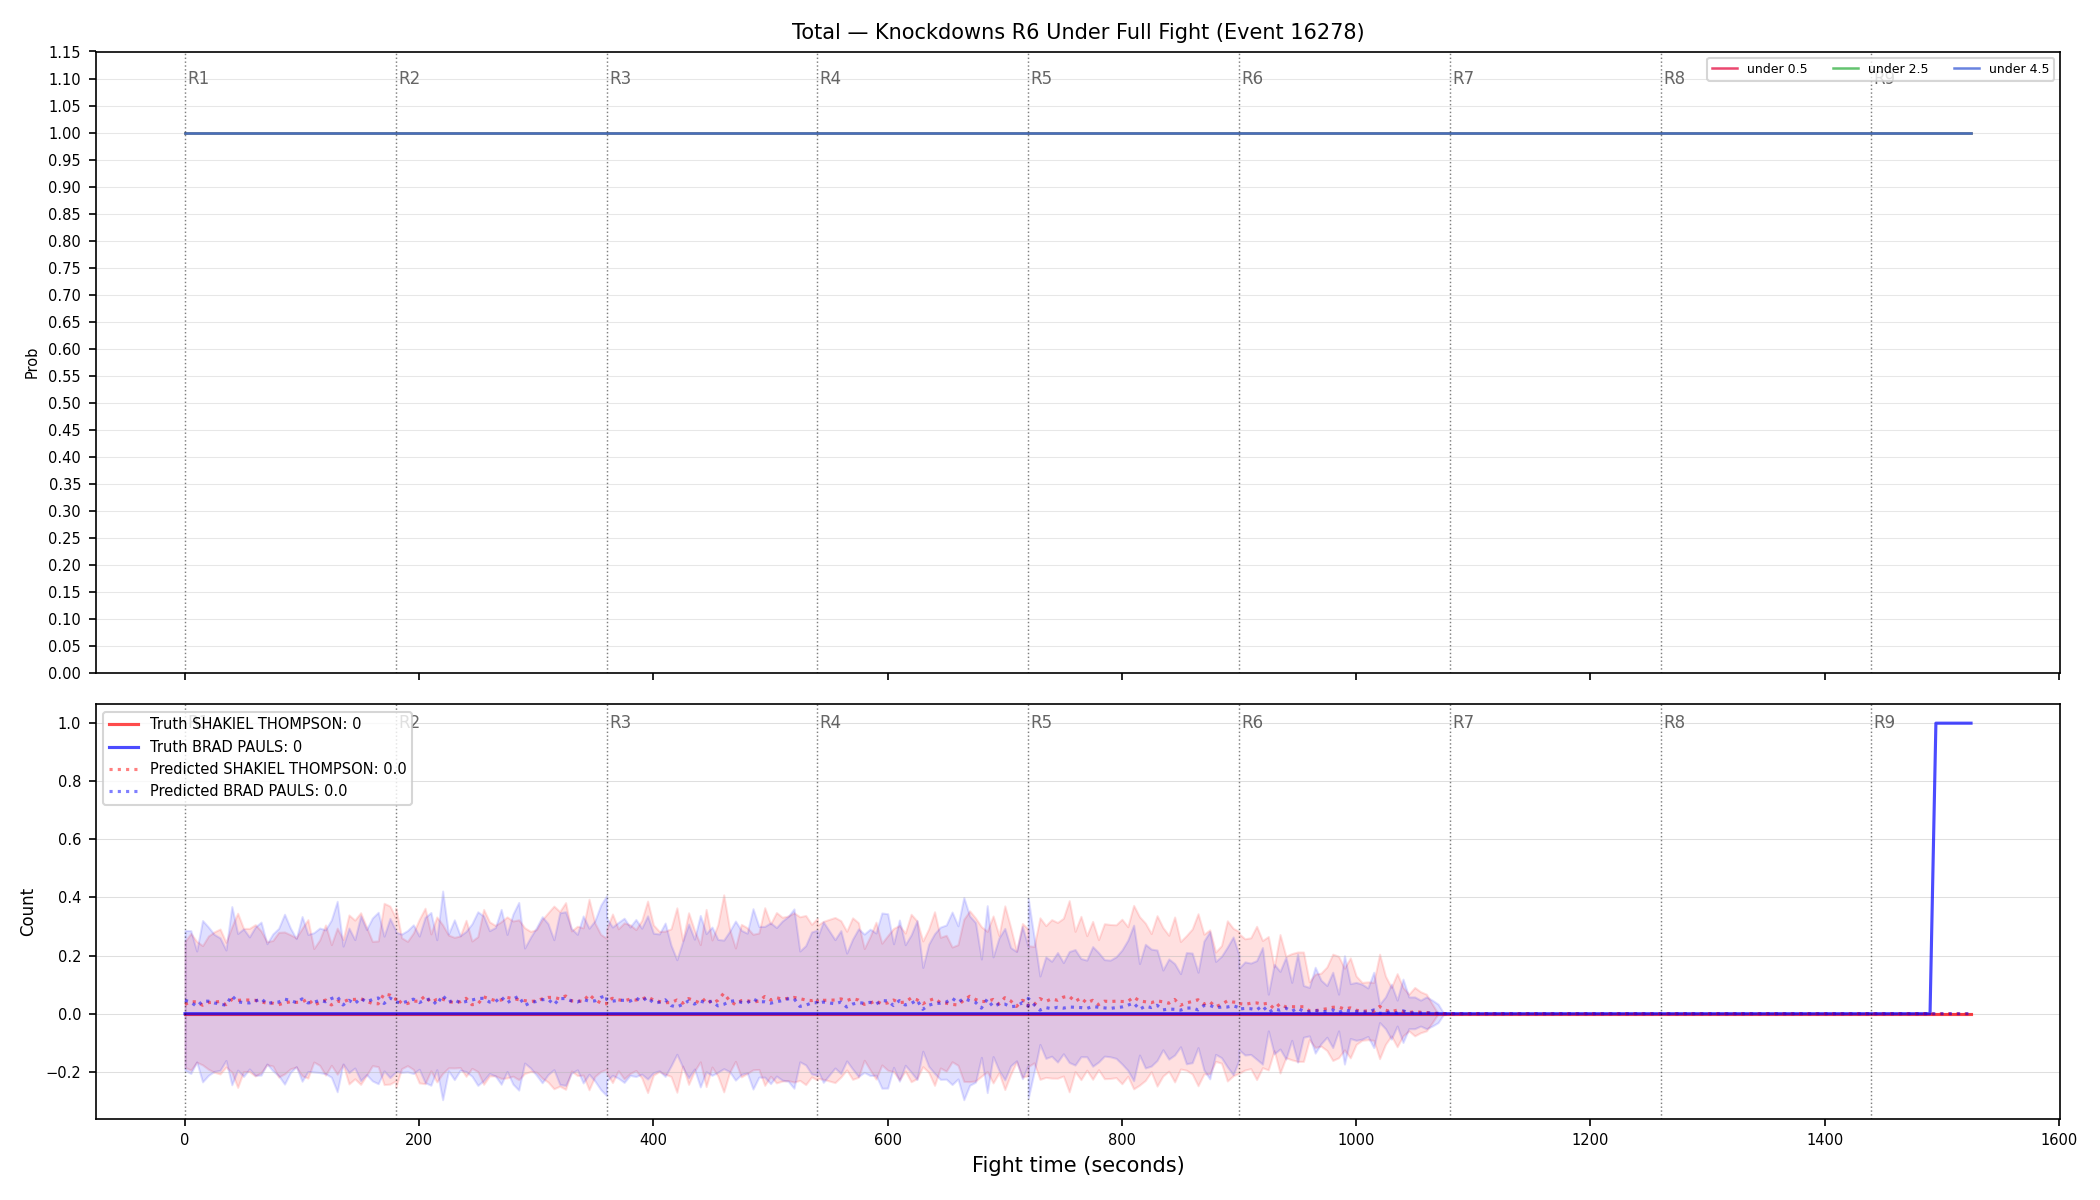Click the R7 round marker in bottom chart
Image resolution: width=2100 pixels, height=1200 pixels.
1463,722
